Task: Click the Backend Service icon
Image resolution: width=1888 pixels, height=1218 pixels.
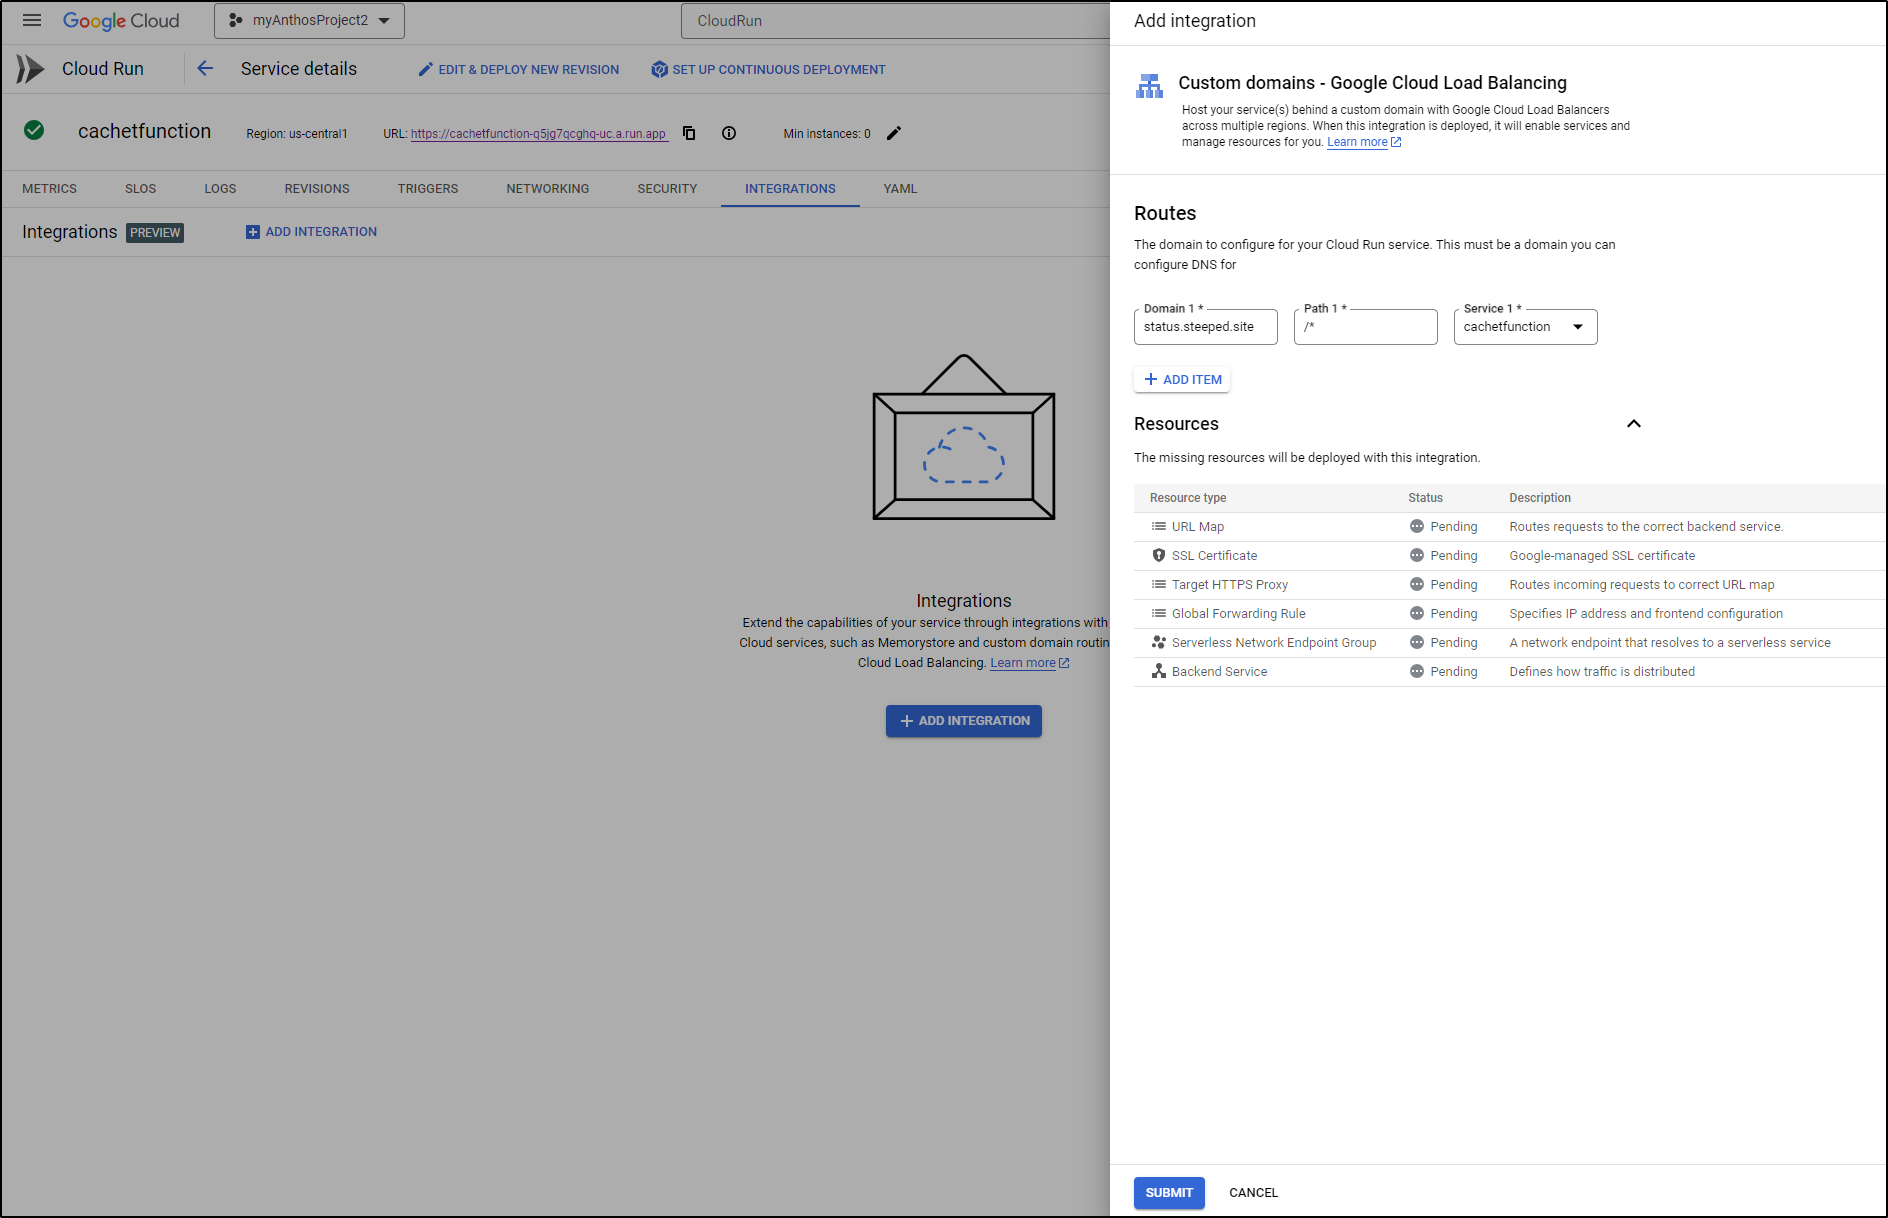Action: click(x=1159, y=672)
